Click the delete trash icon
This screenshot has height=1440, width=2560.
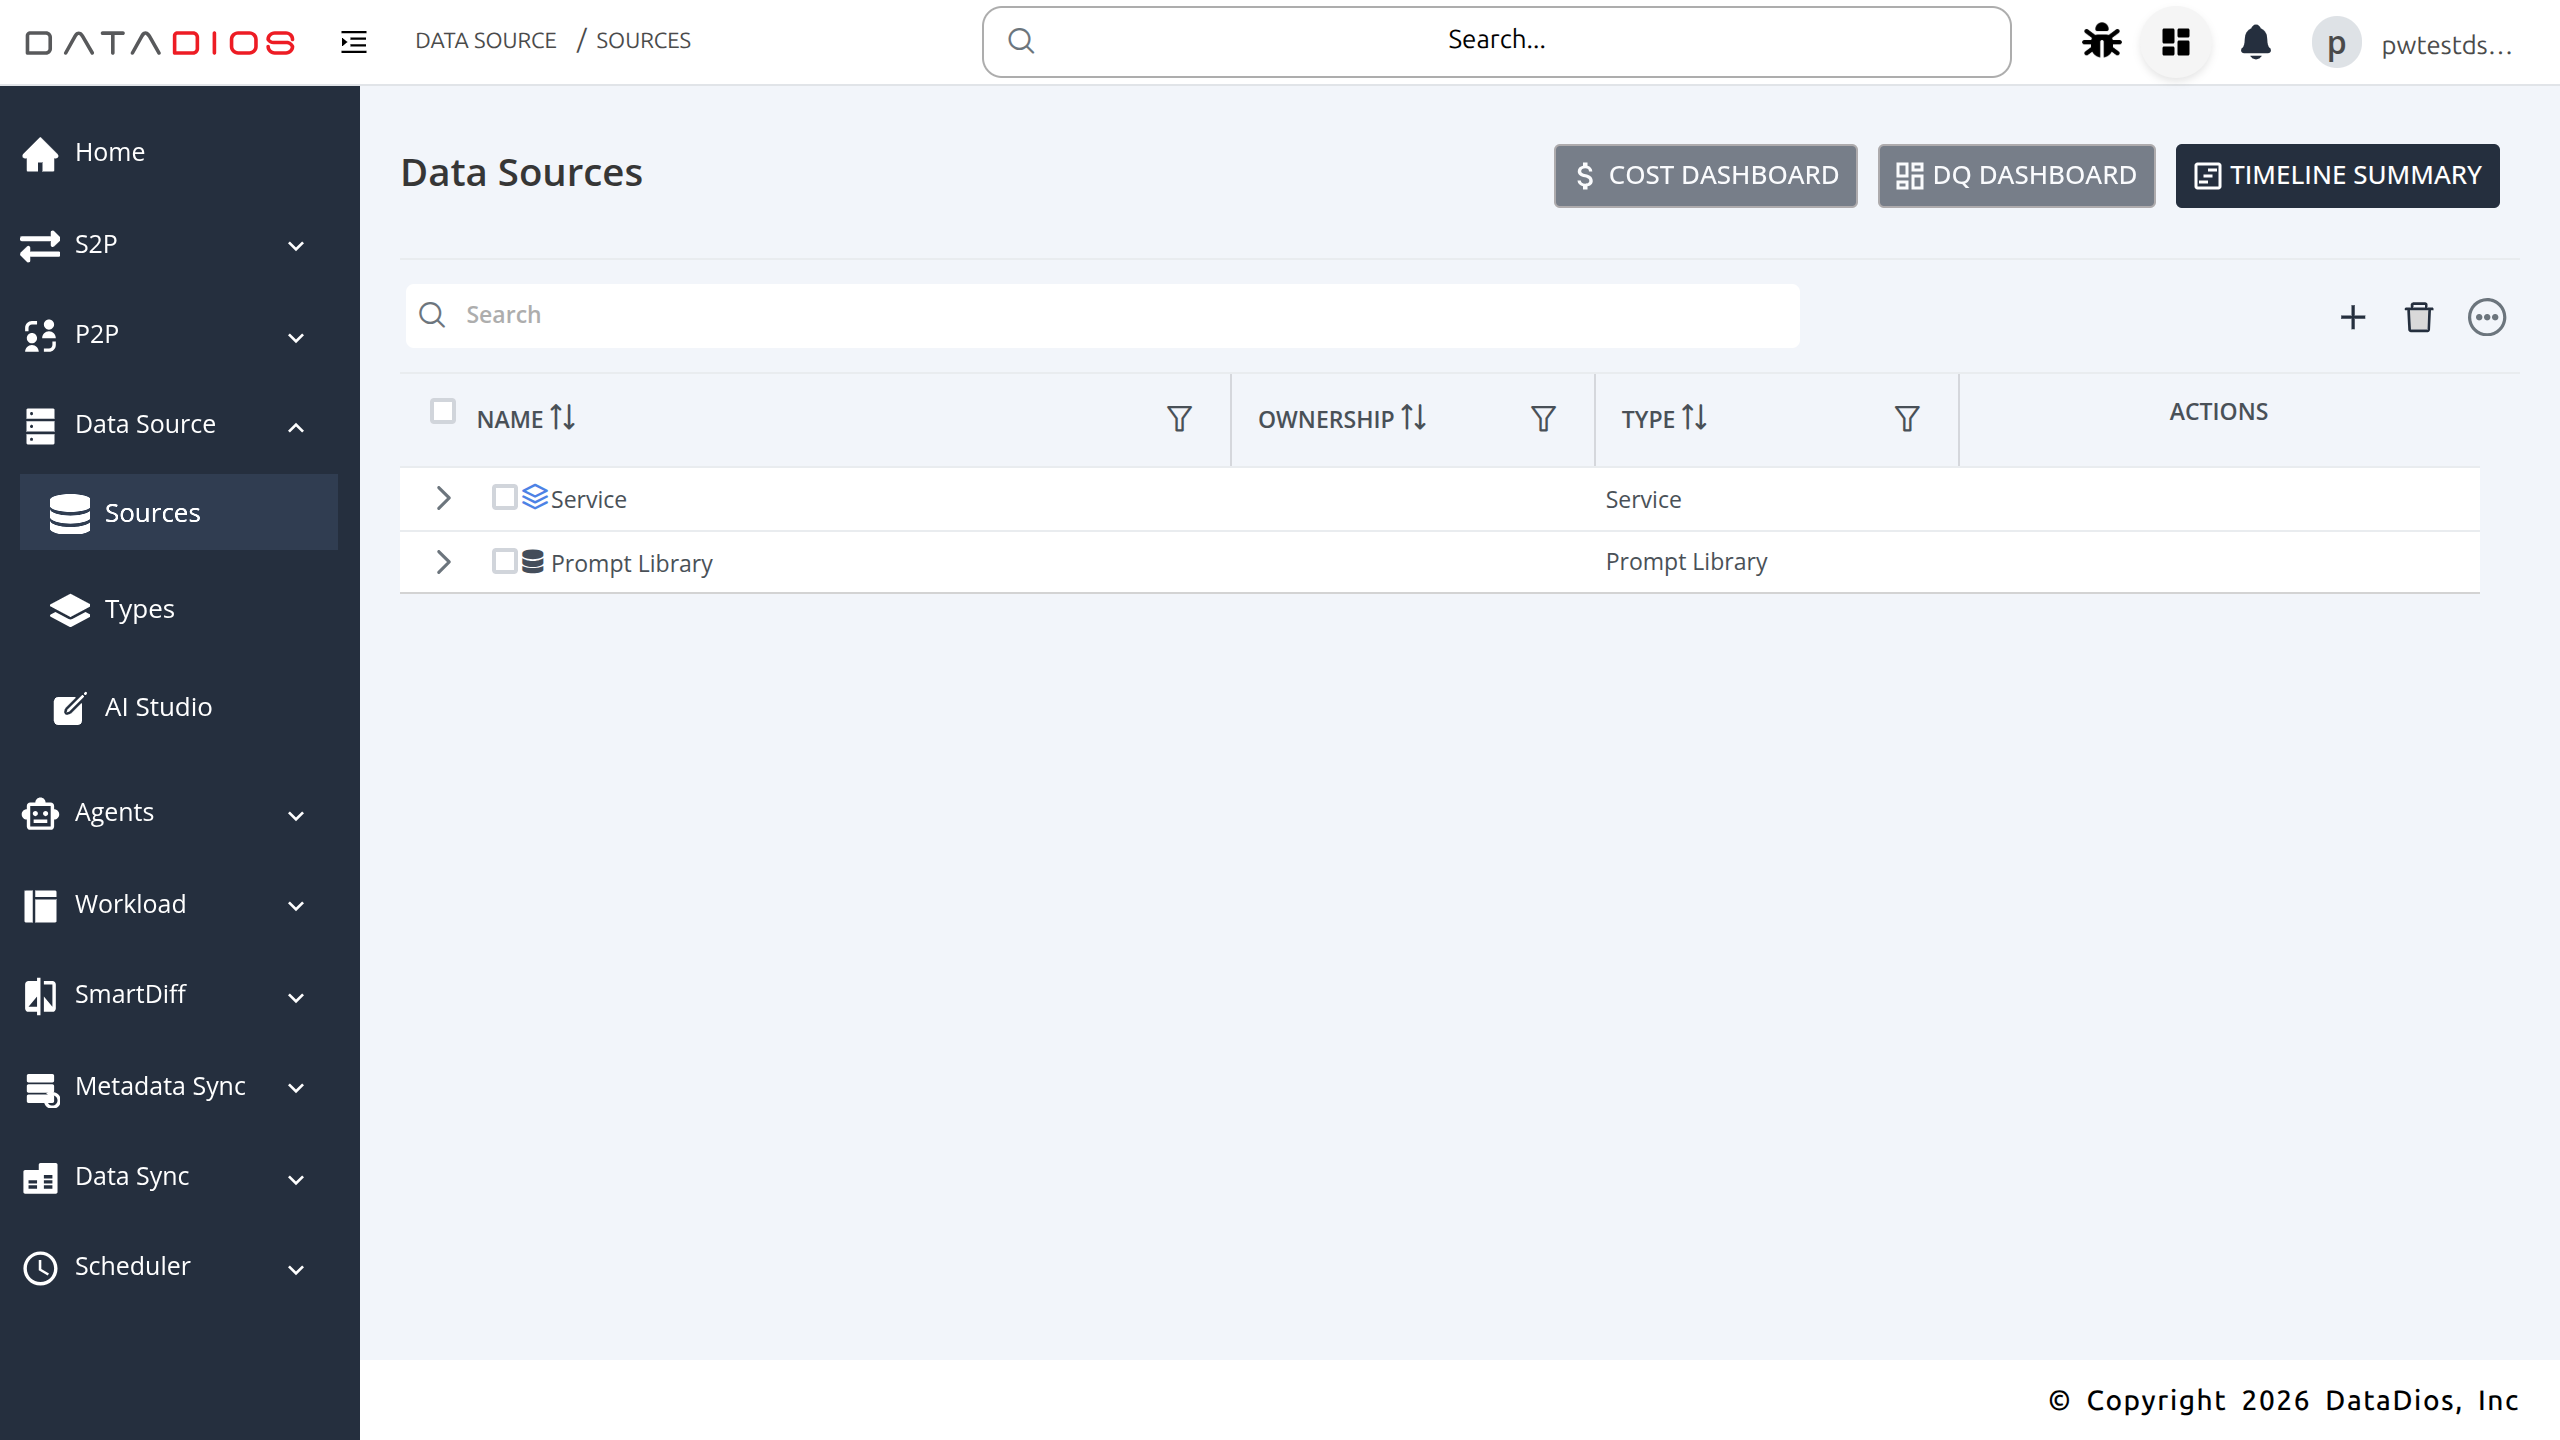[x=2419, y=317]
